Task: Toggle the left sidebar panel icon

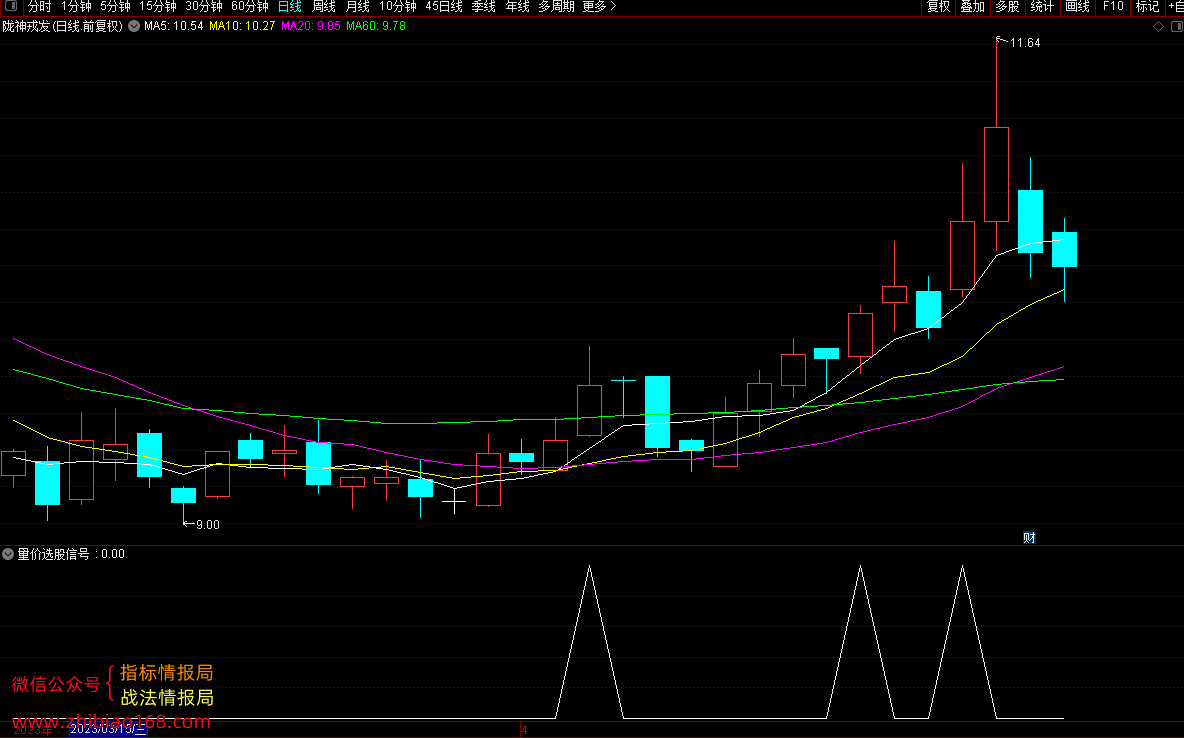Action: click(11, 6)
